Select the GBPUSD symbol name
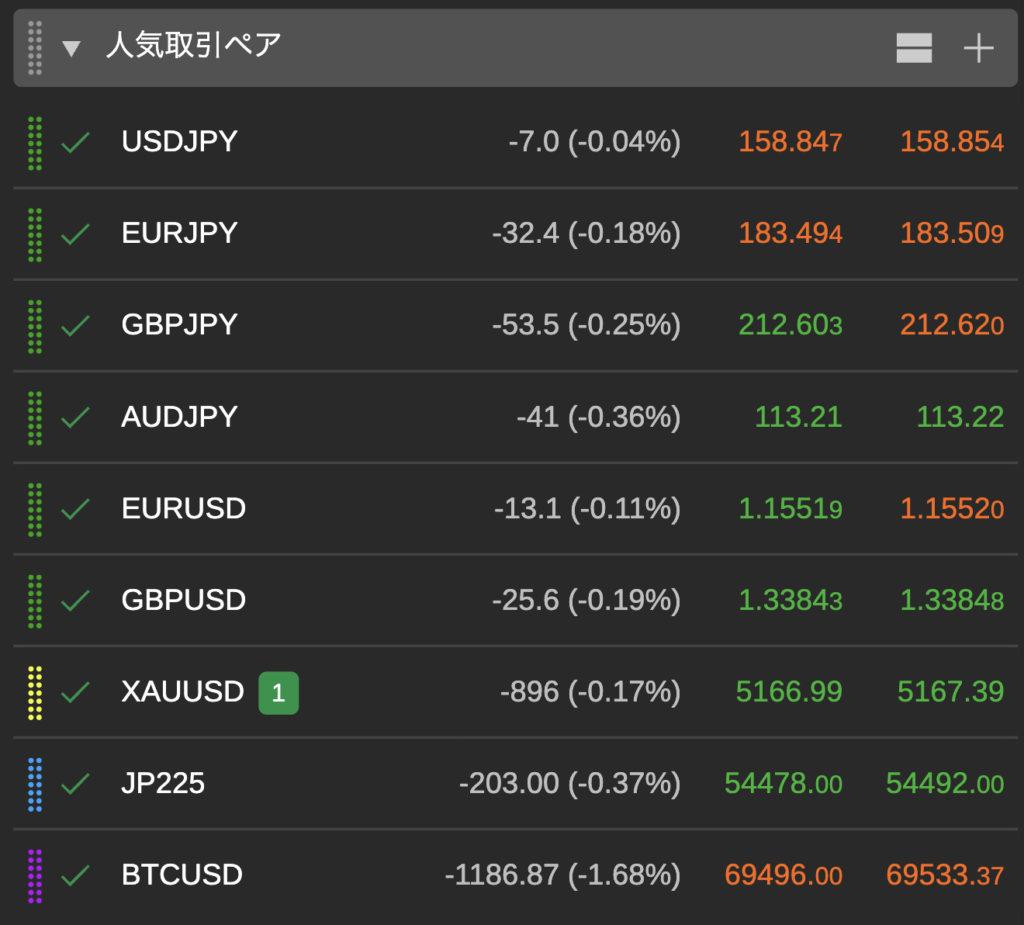The height and width of the screenshot is (925, 1024). pyautogui.click(x=183, y=600)
